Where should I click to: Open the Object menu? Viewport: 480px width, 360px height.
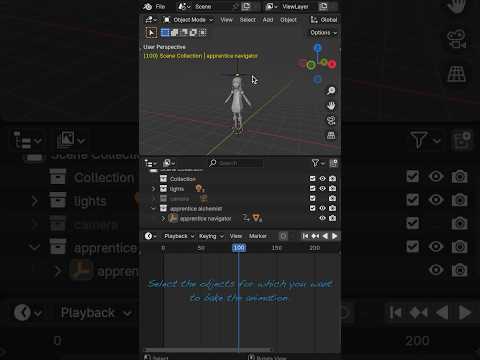tap(288, 20)
